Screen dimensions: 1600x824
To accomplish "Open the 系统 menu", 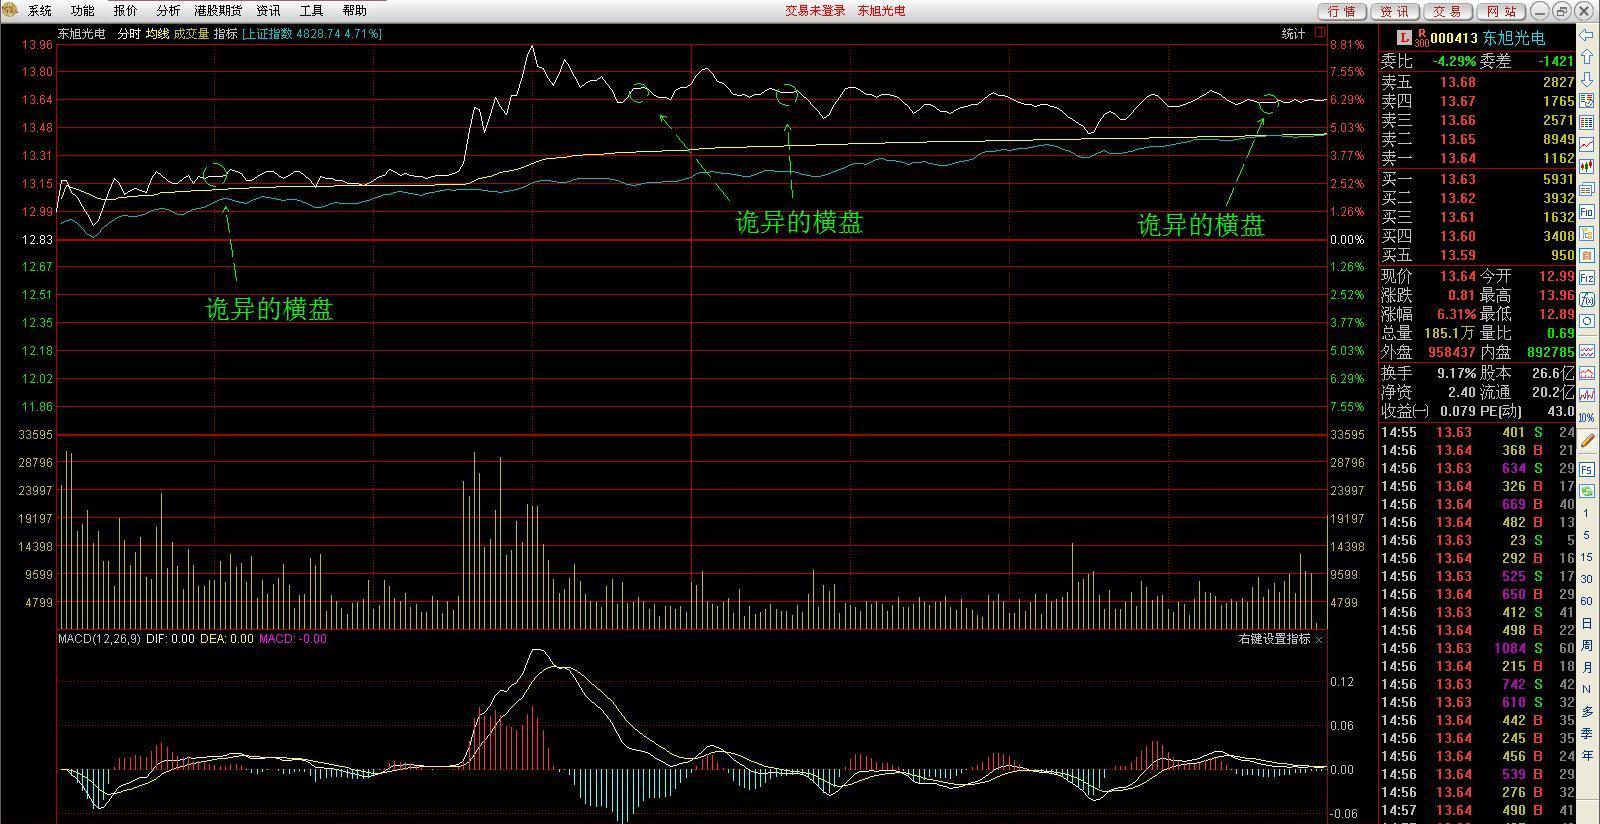I will 39,11.
